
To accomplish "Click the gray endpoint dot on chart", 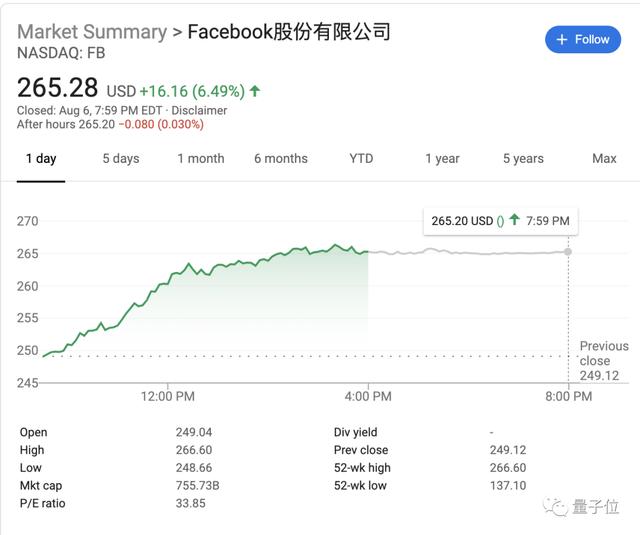I will point(568,252).
